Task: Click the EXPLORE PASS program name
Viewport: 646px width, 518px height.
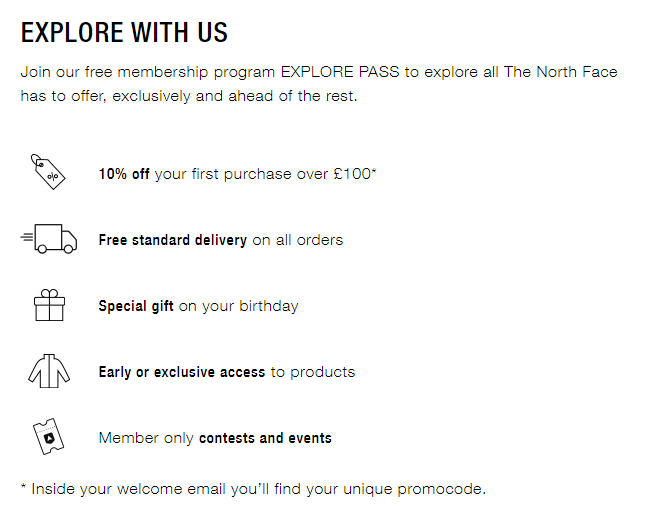Action: coord(340,72)
